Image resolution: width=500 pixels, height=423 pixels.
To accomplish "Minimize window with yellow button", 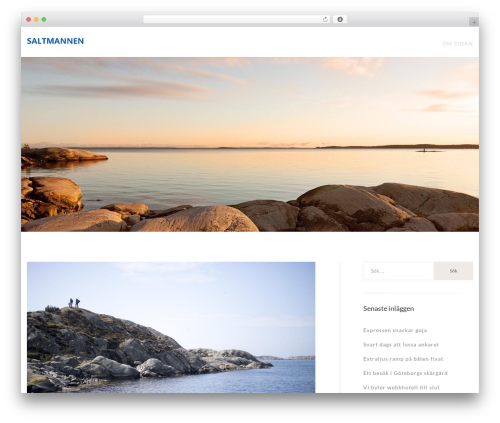I will (36, 20).
